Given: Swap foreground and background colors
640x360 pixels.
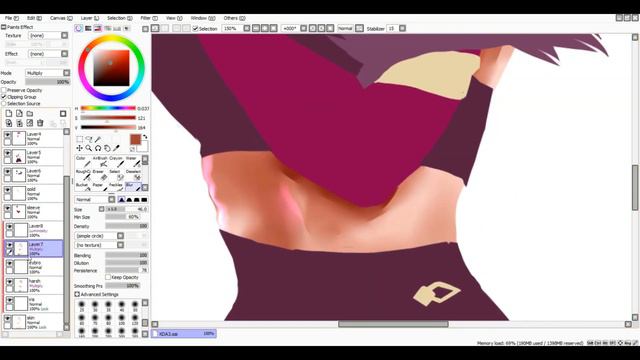Looking at the screenshot, I should 145,137.
